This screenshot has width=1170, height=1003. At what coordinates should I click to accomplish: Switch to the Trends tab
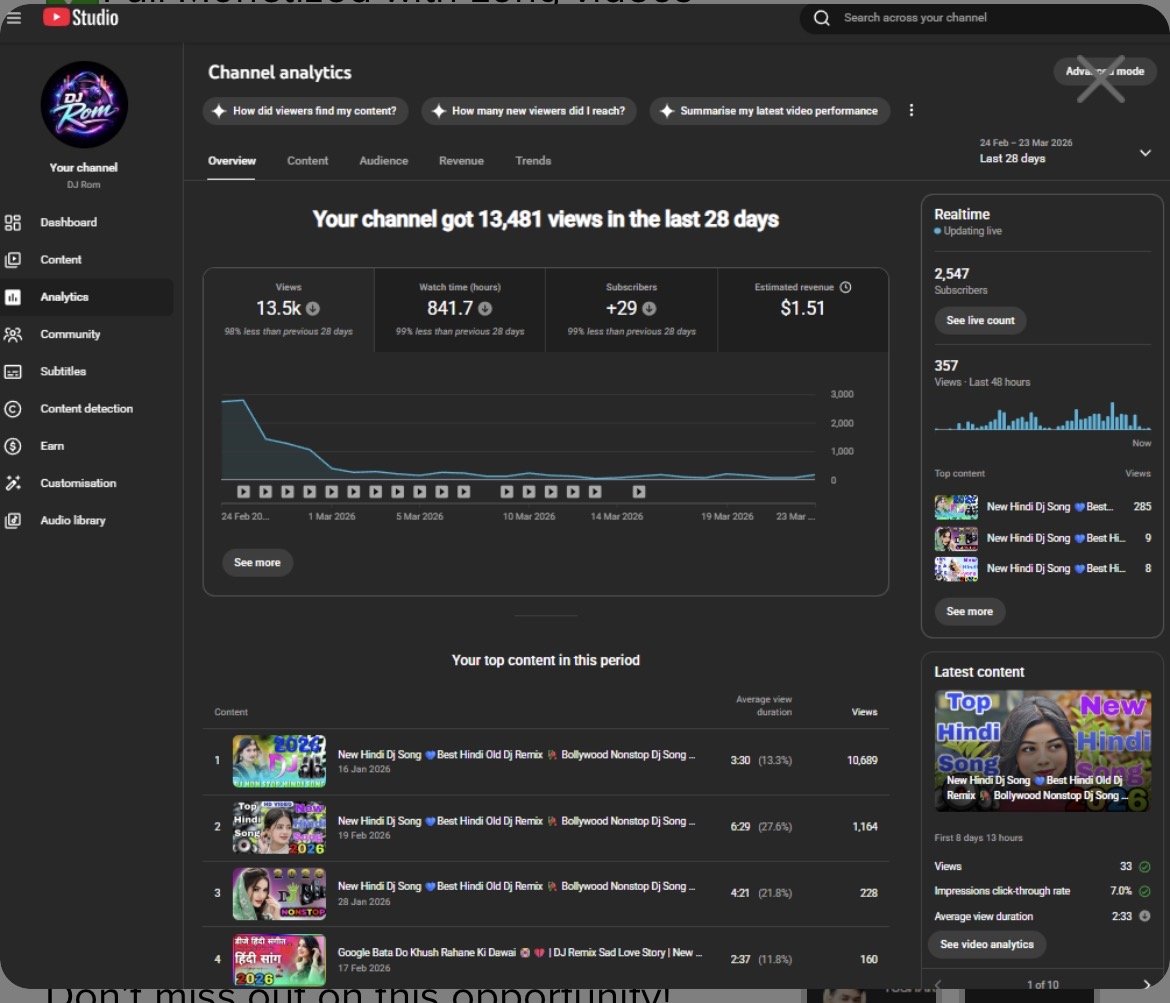pyautogui.click(x=533, y=160)
